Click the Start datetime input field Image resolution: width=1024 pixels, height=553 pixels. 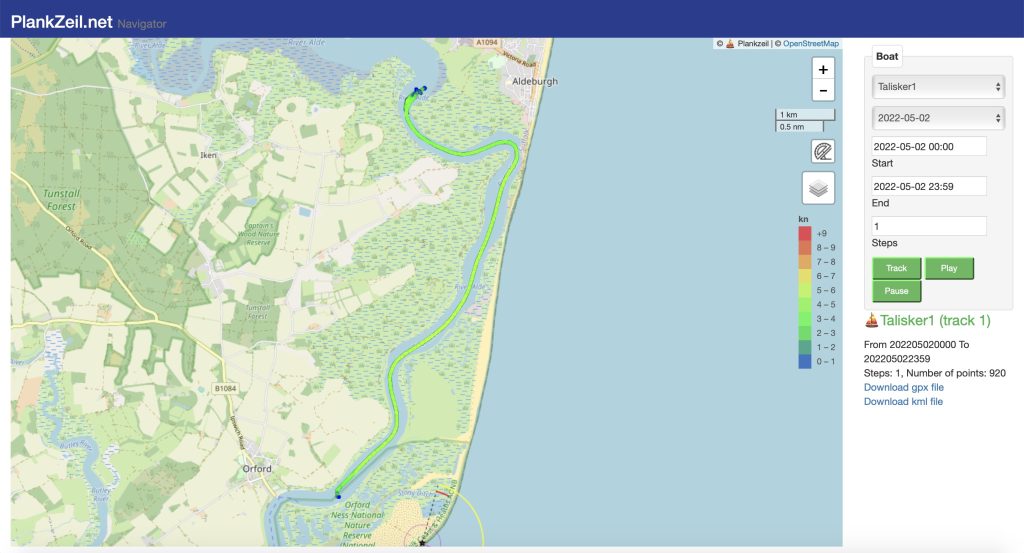[929, 146]
